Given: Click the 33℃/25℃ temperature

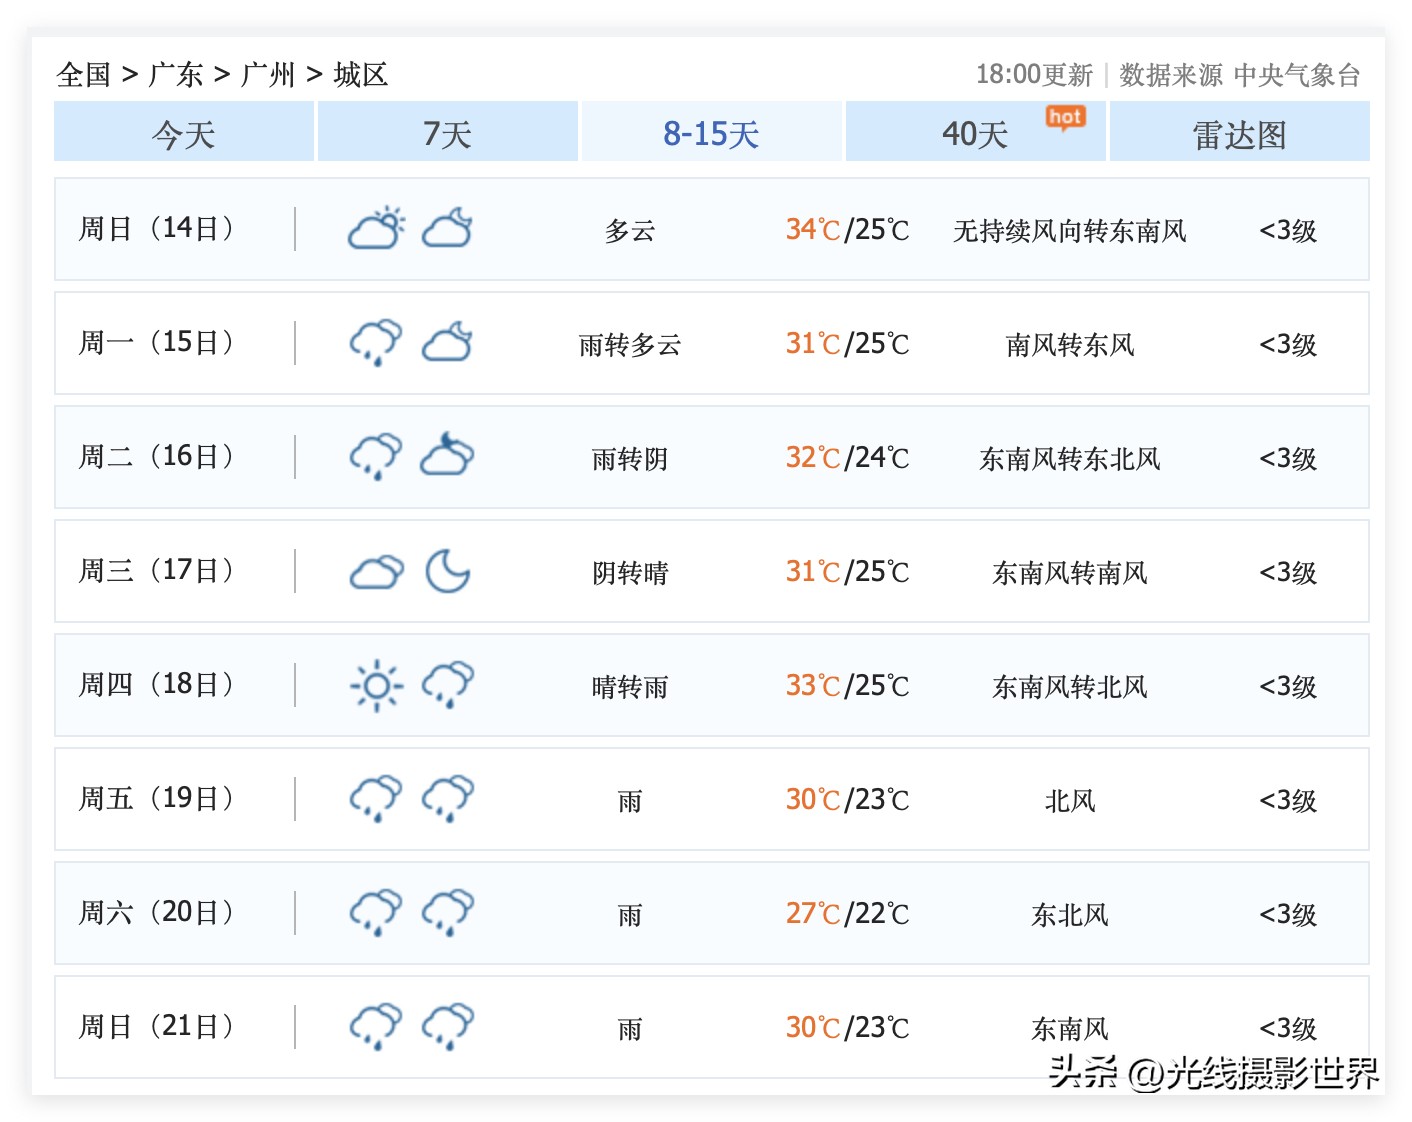Looking at the screenshot, I should pyautogui.click(x=848, y=686).
